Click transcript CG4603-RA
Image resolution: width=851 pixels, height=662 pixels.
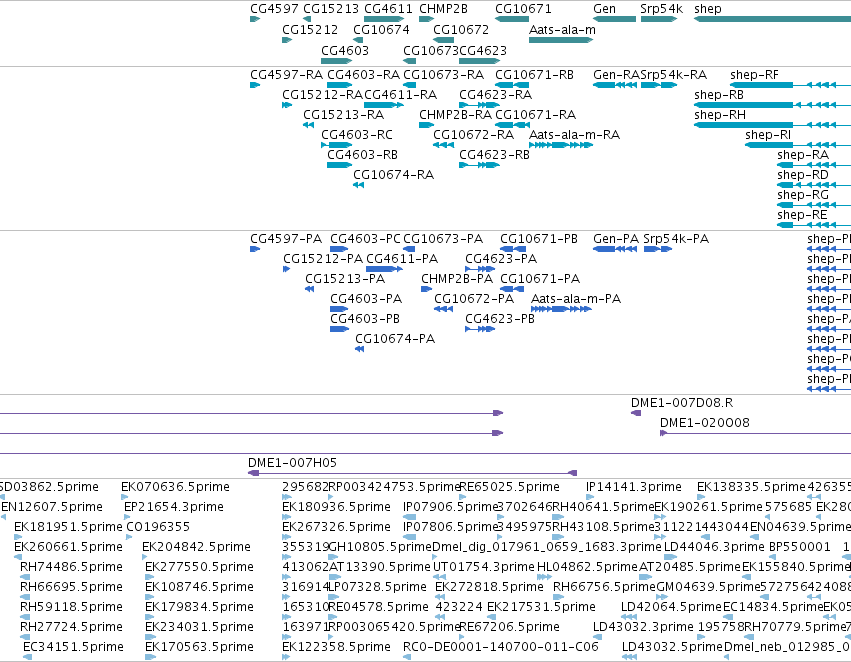pyautogui.click(x=339, y=85)
